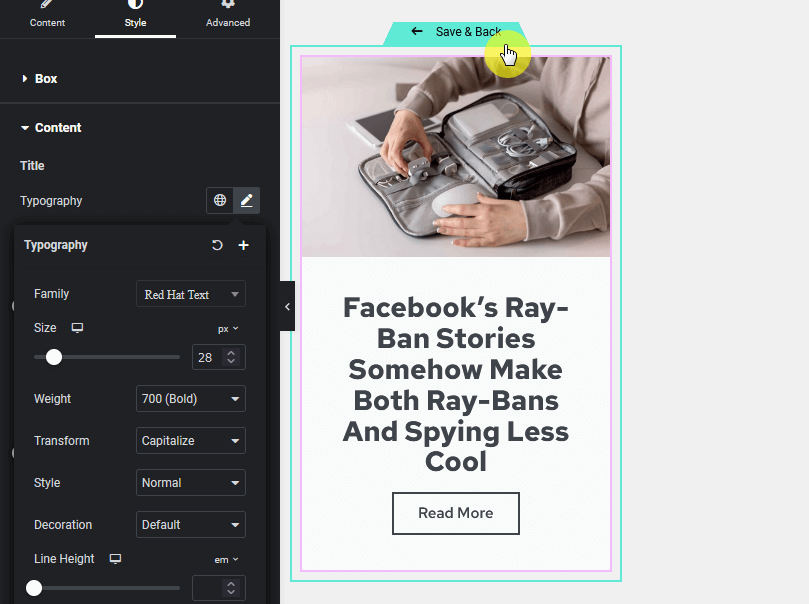Click the typography edit pencil icon

(x=247, y=200)
